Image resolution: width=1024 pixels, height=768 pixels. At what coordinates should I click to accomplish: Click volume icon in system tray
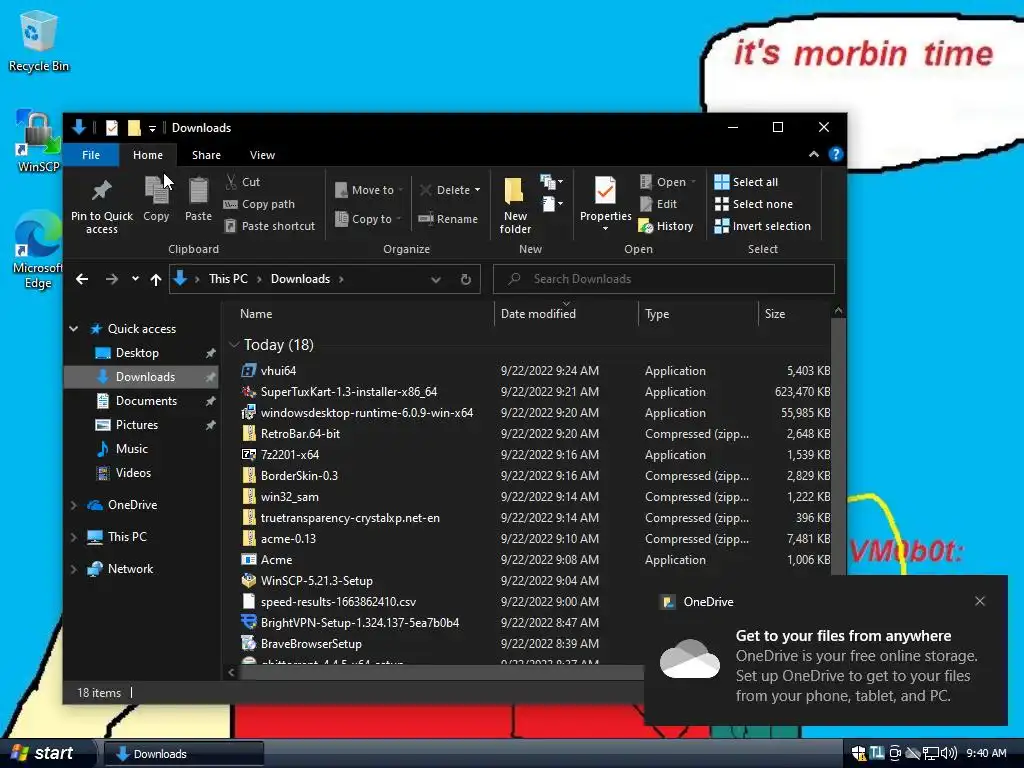[x=949, y=753]
